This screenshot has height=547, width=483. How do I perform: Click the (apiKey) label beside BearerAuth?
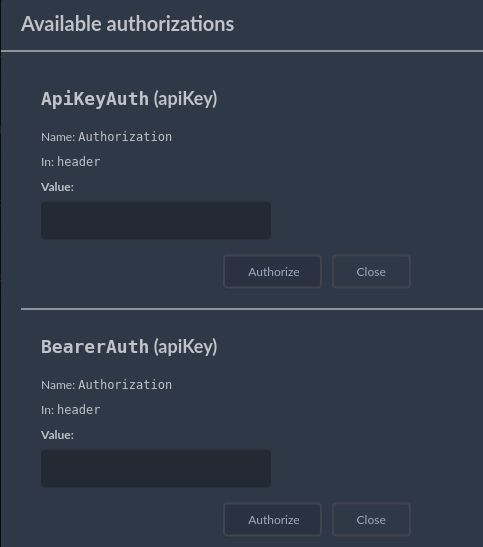pos(185,347)
